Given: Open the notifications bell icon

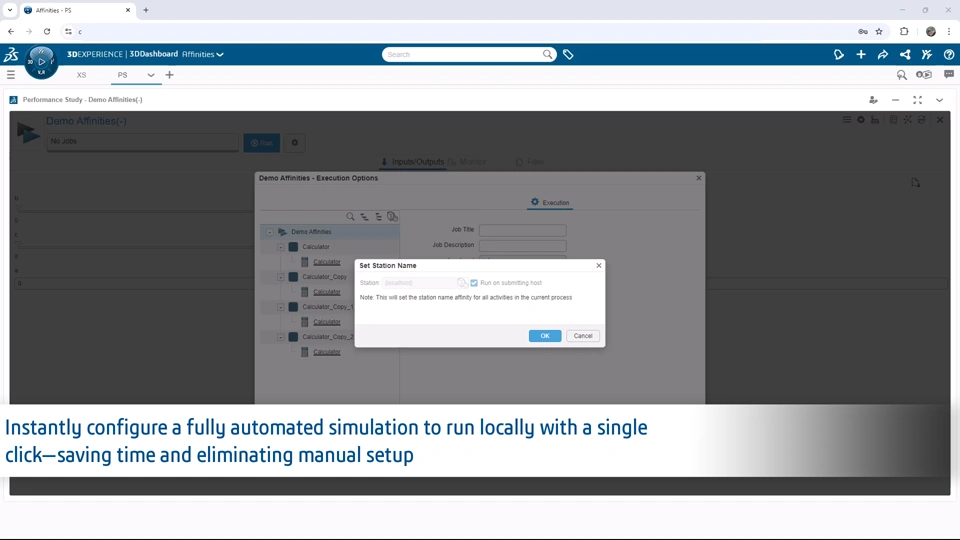Looking at the screenshot, I should 839,54.
